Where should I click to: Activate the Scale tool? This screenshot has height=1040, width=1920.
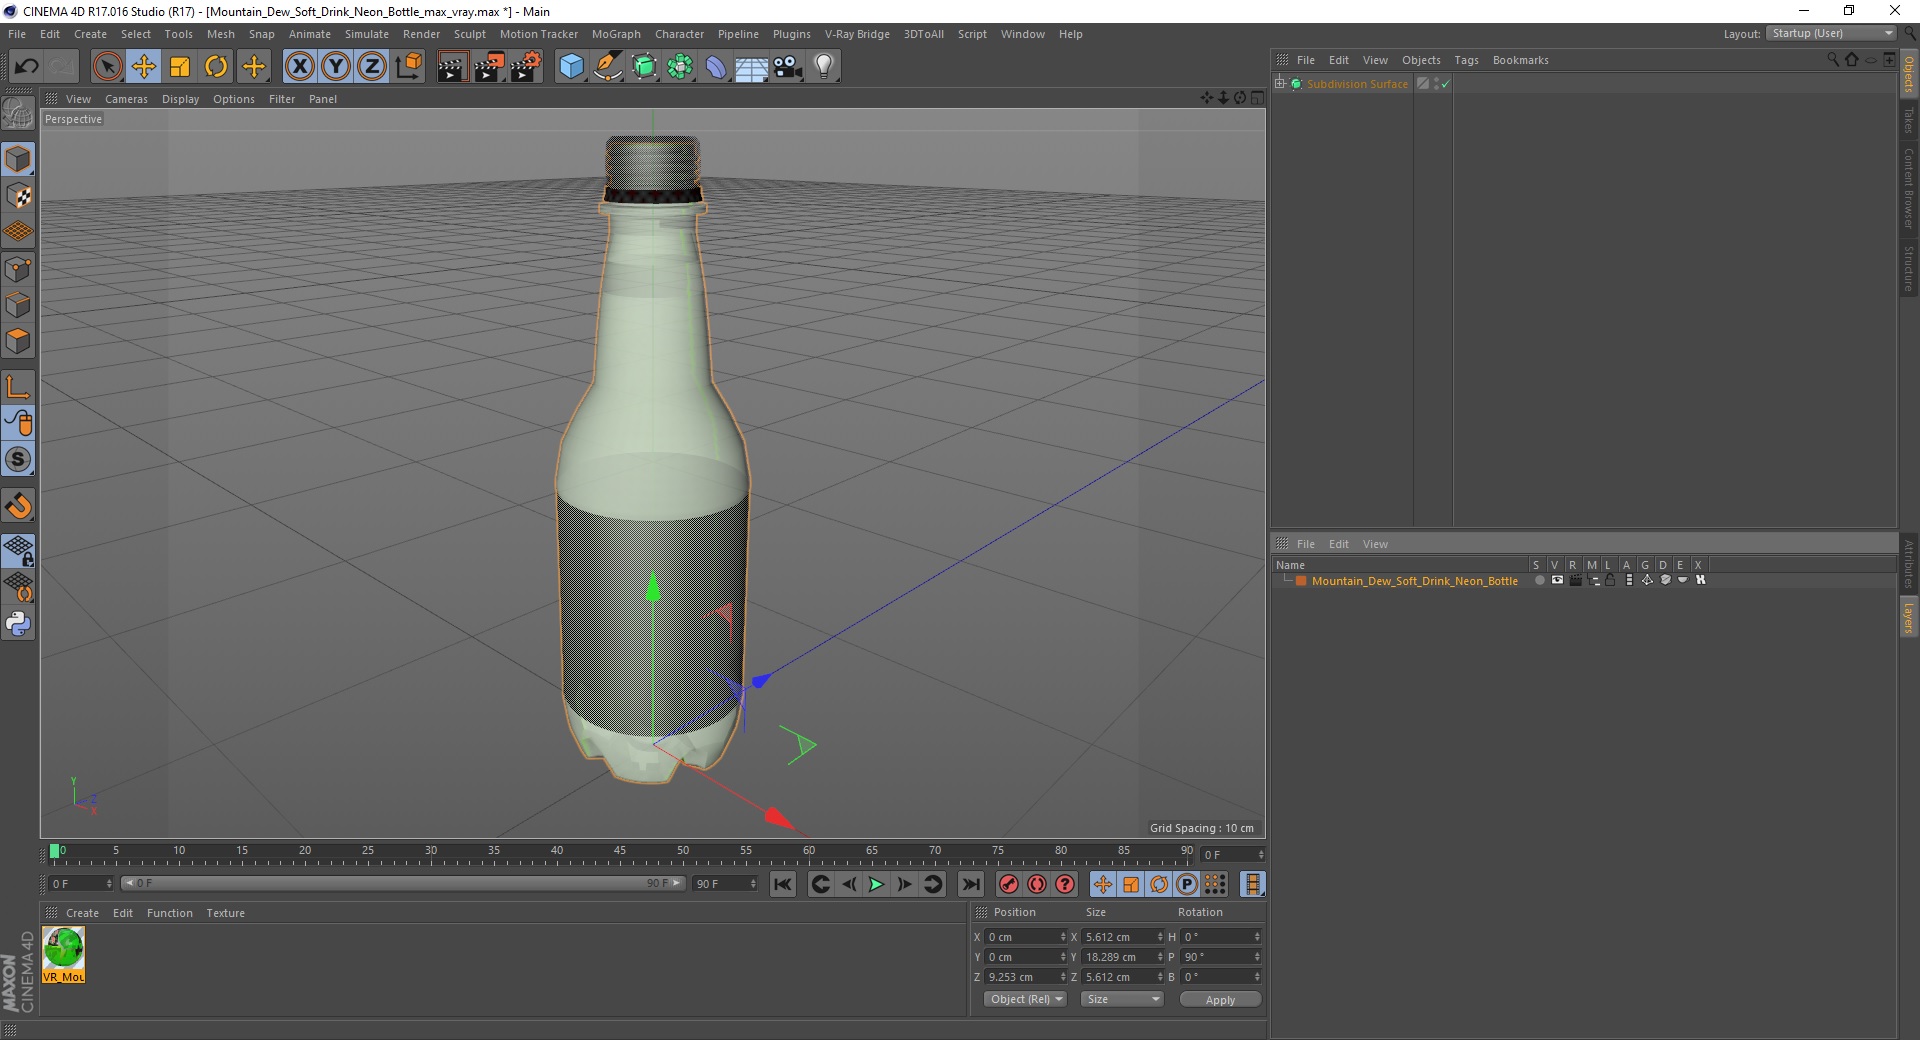(x=180, y=67)
